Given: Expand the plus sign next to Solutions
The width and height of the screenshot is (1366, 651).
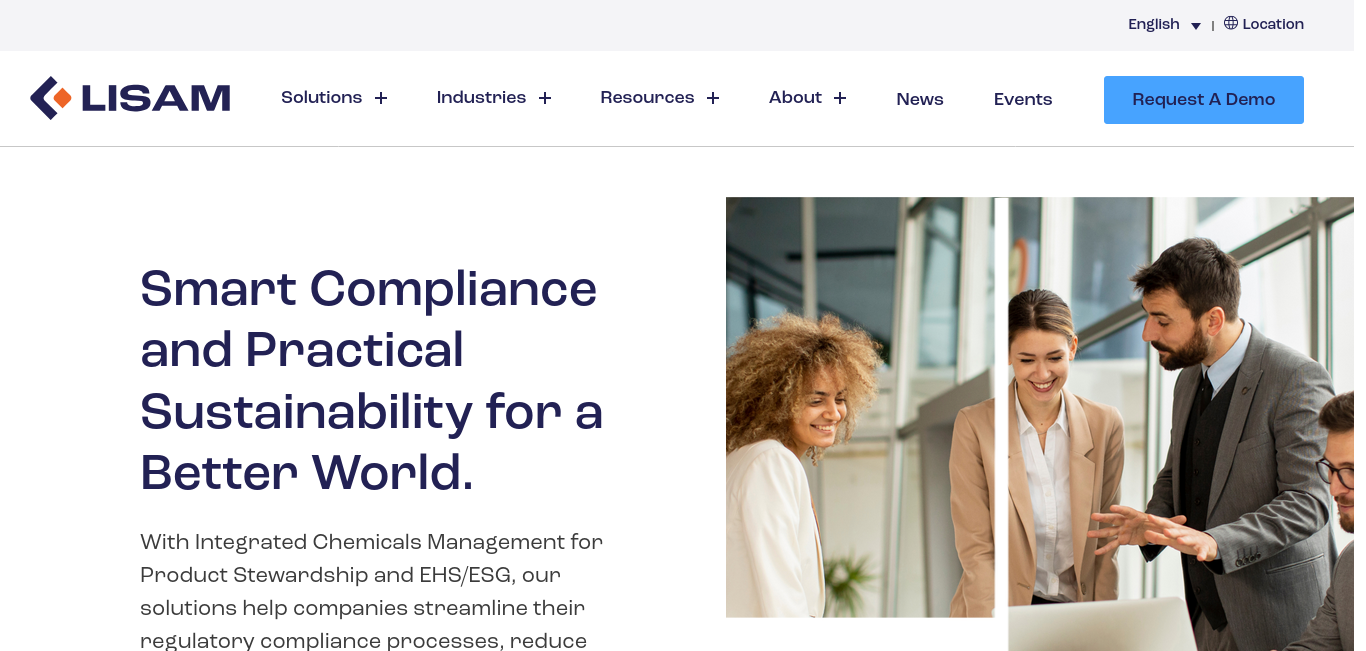Looking at the screenshot, I should pyautogui.click(x=381, y=98).
